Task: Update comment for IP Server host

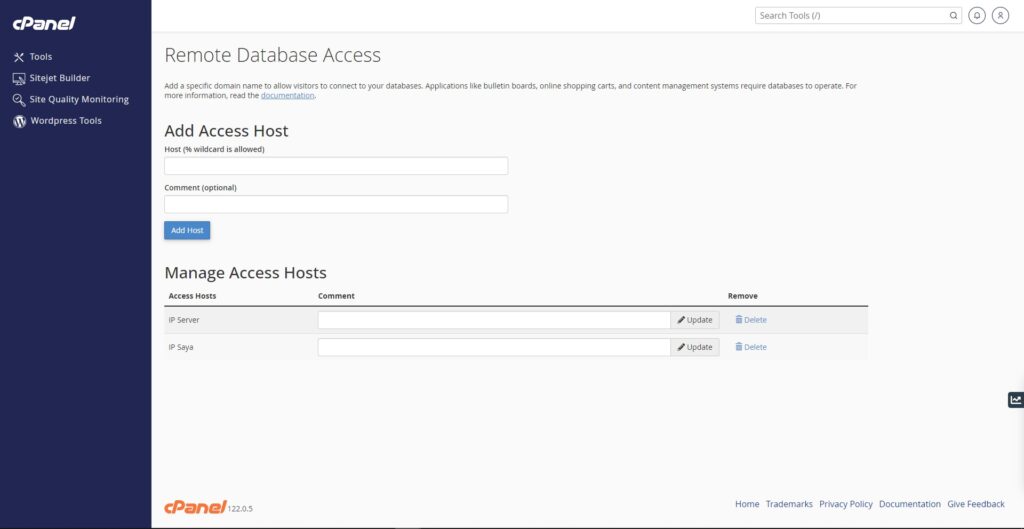Action: (x=695, y=320)
